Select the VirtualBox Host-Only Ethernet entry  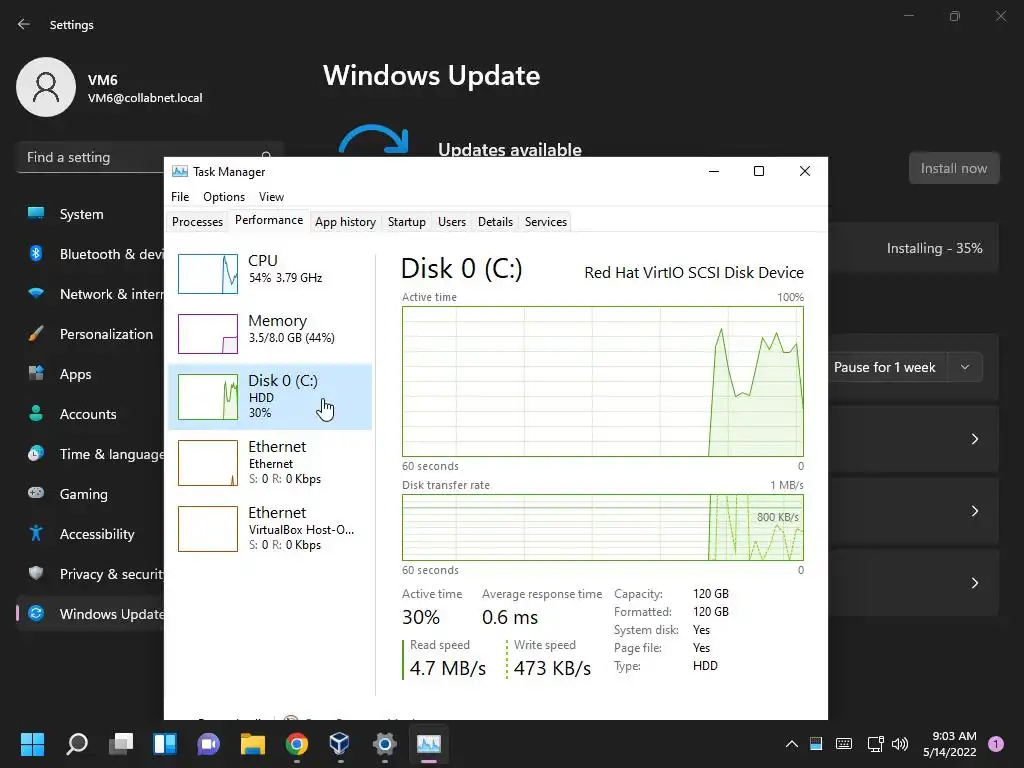tap(270, 528)
